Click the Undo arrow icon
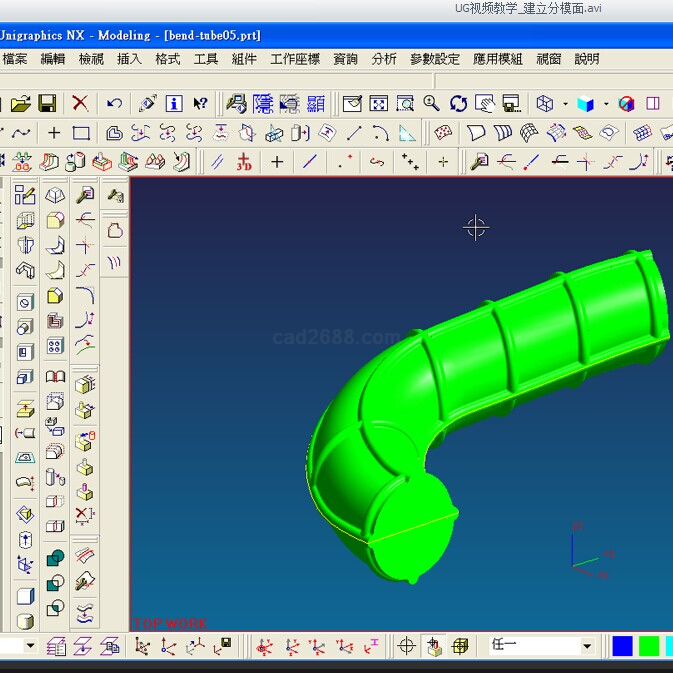 click(x=115, y=103)
